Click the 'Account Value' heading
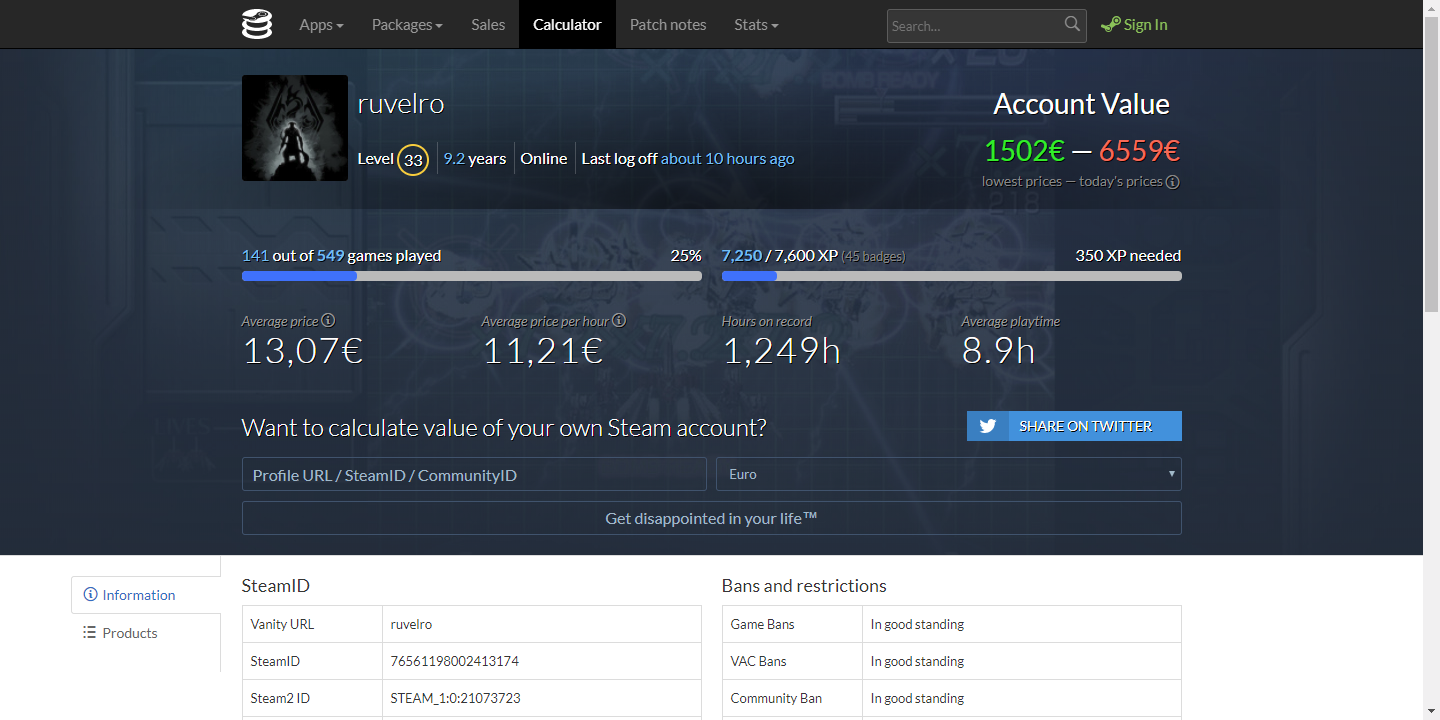 point(1082,104)
